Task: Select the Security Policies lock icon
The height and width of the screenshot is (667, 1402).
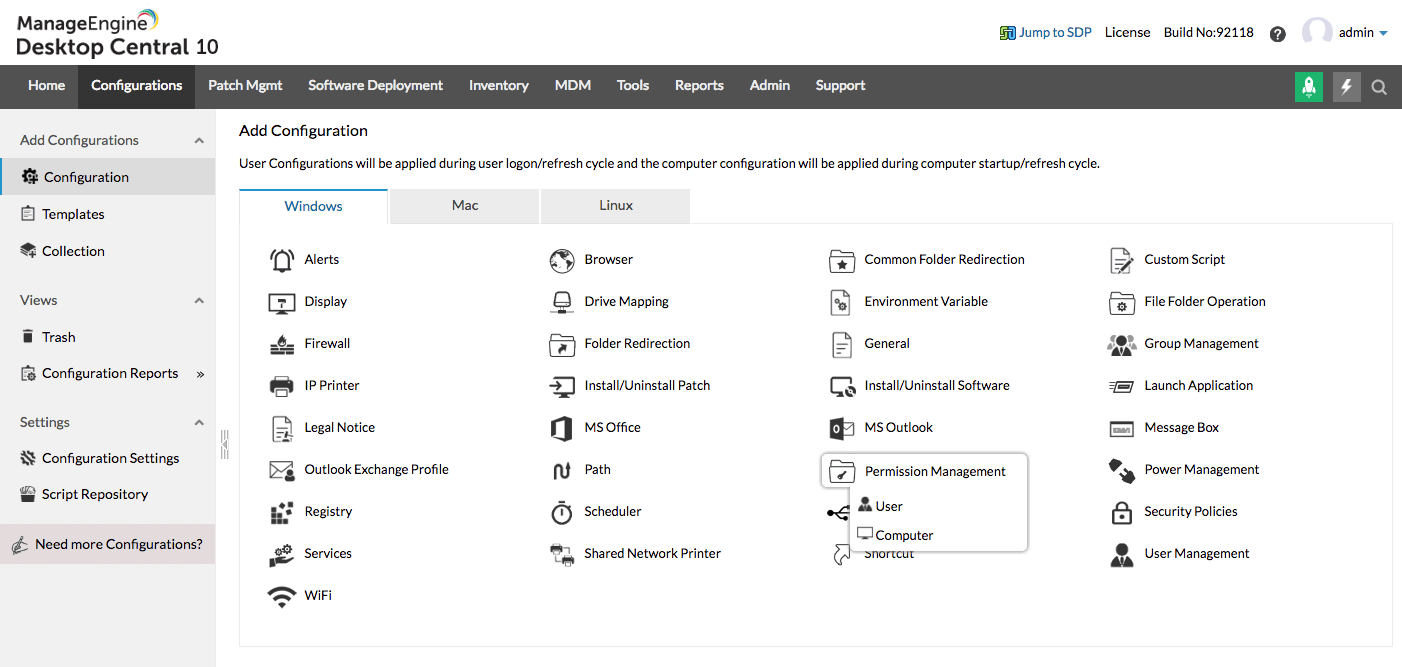Action: pos(1122,512)
